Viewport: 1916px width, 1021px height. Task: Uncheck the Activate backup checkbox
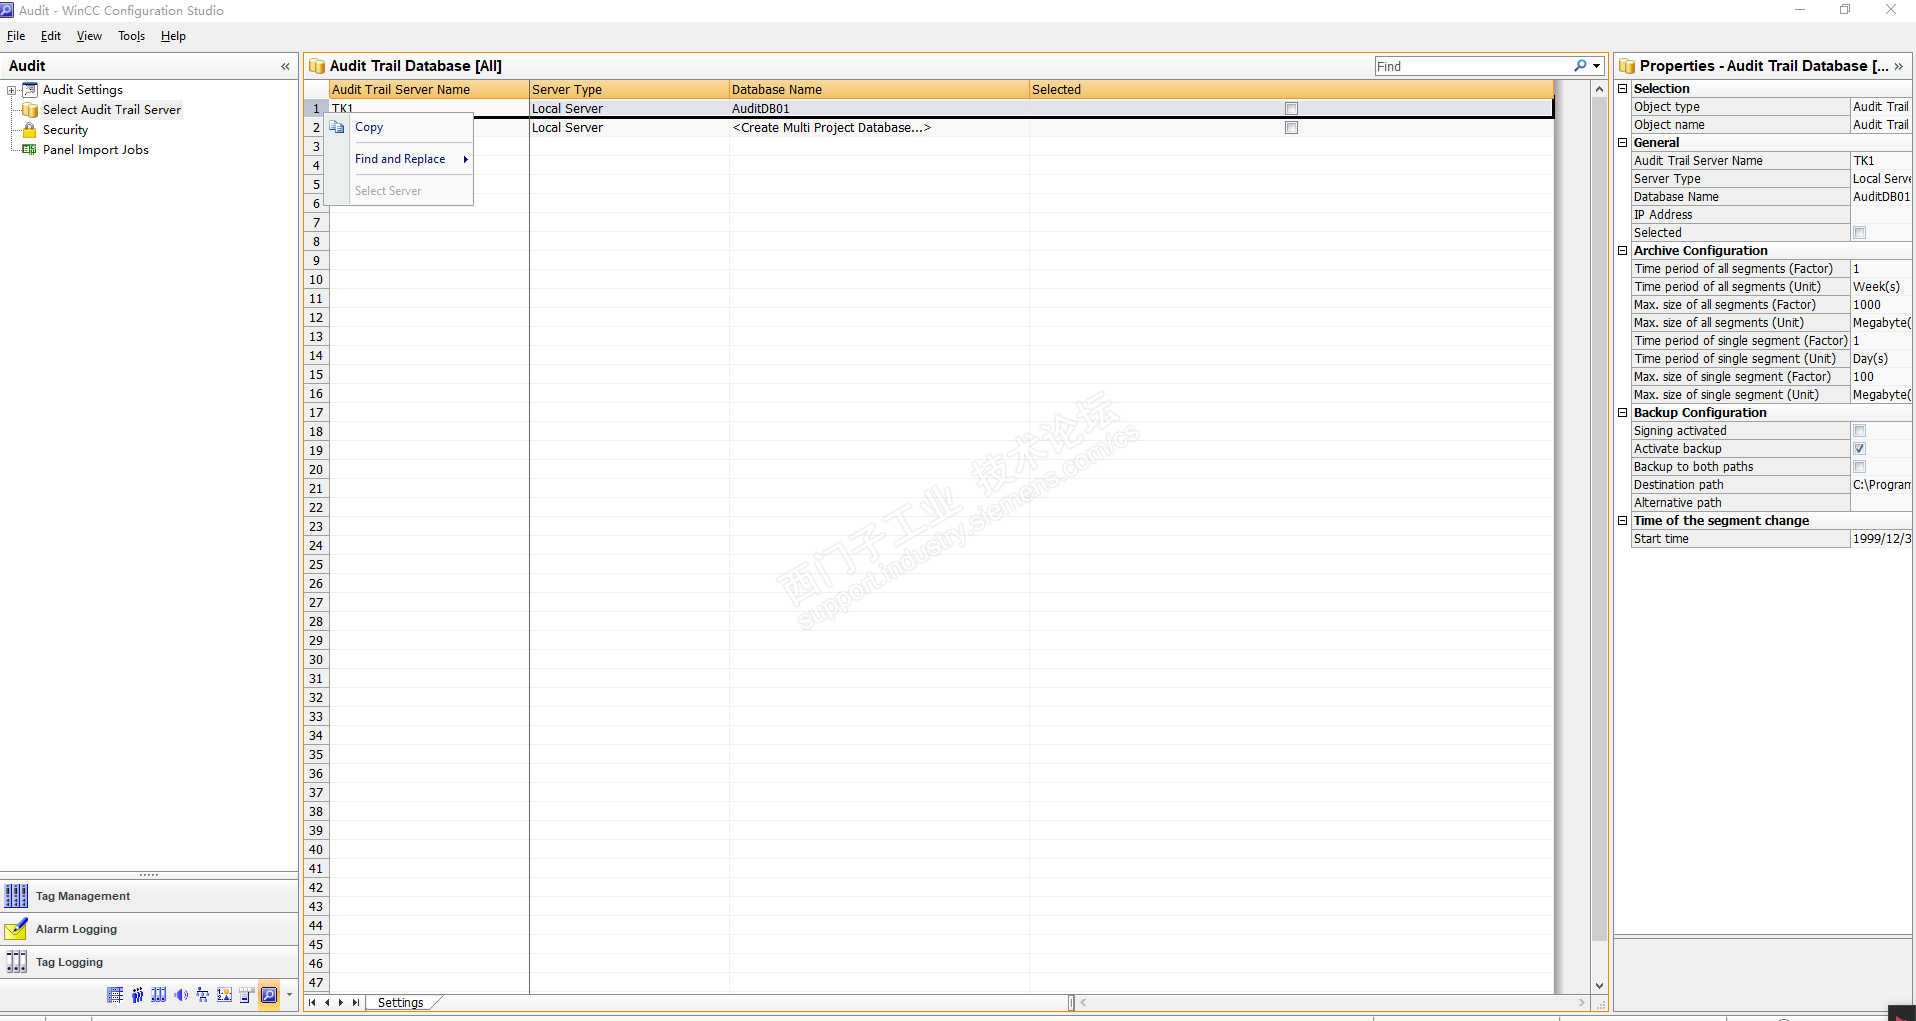[1860, 449]
